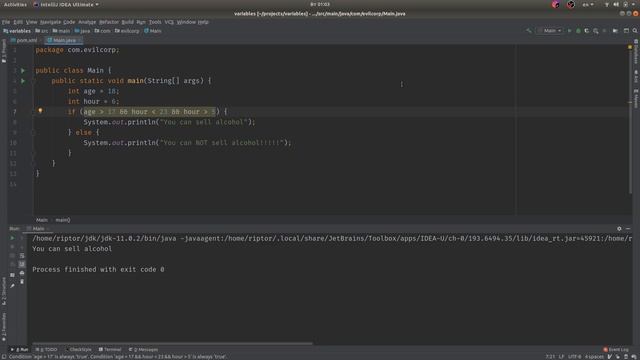Click the Main tab in Run panel
The width and height of the screenshot is (640, 360).
(x=38, y=229)
